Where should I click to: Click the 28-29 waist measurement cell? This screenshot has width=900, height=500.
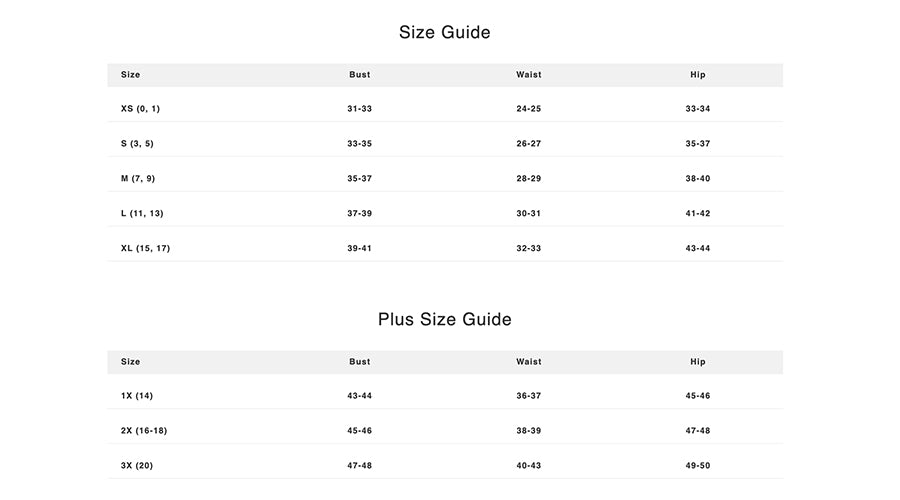(x=528, y=179)
